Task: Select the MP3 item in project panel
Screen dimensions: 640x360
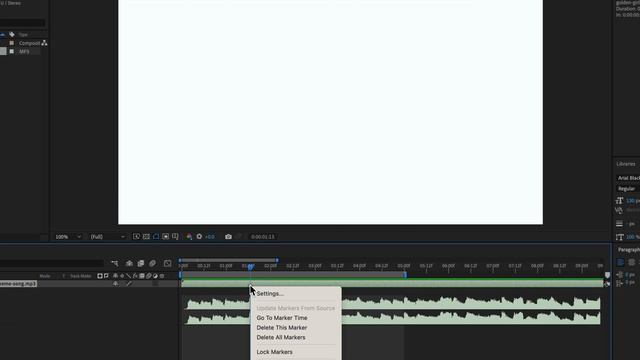Action: pyautogui.click(x=24, y=51)
